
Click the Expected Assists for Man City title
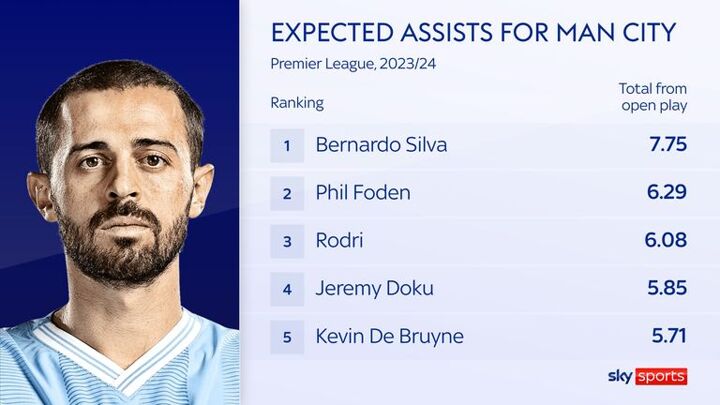click(x=474, y=32)
